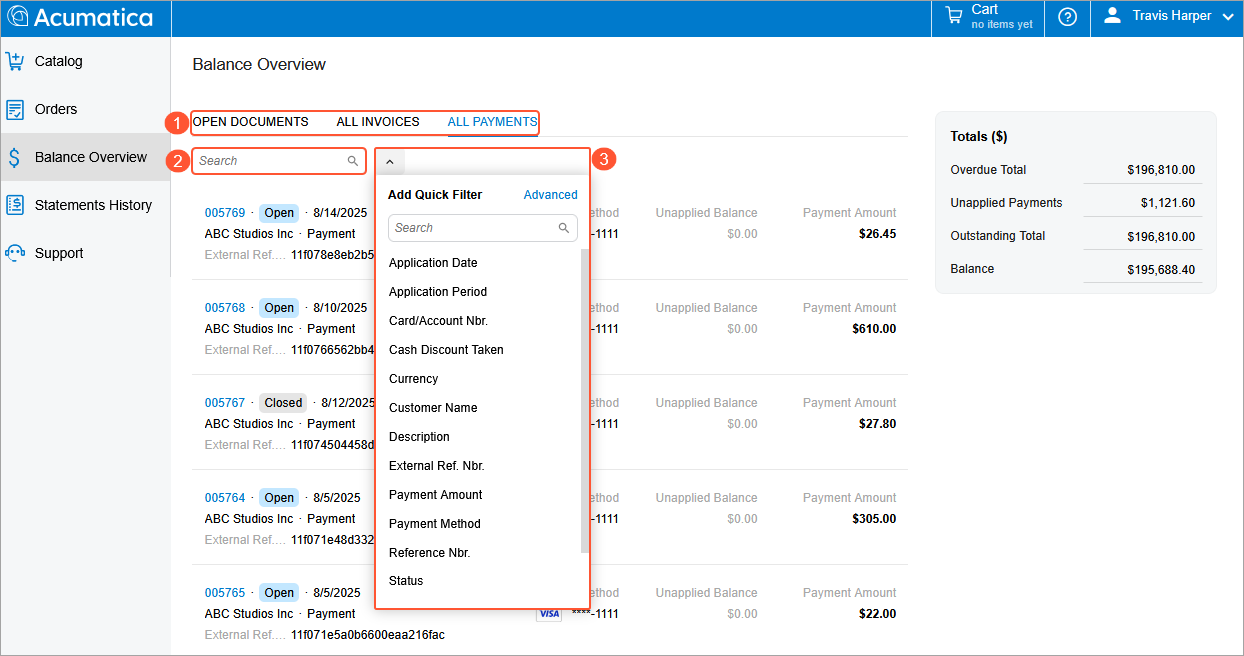Open payment 005767 reference link
Viewport: 1244px width, 656px height.
click(225, 403)
